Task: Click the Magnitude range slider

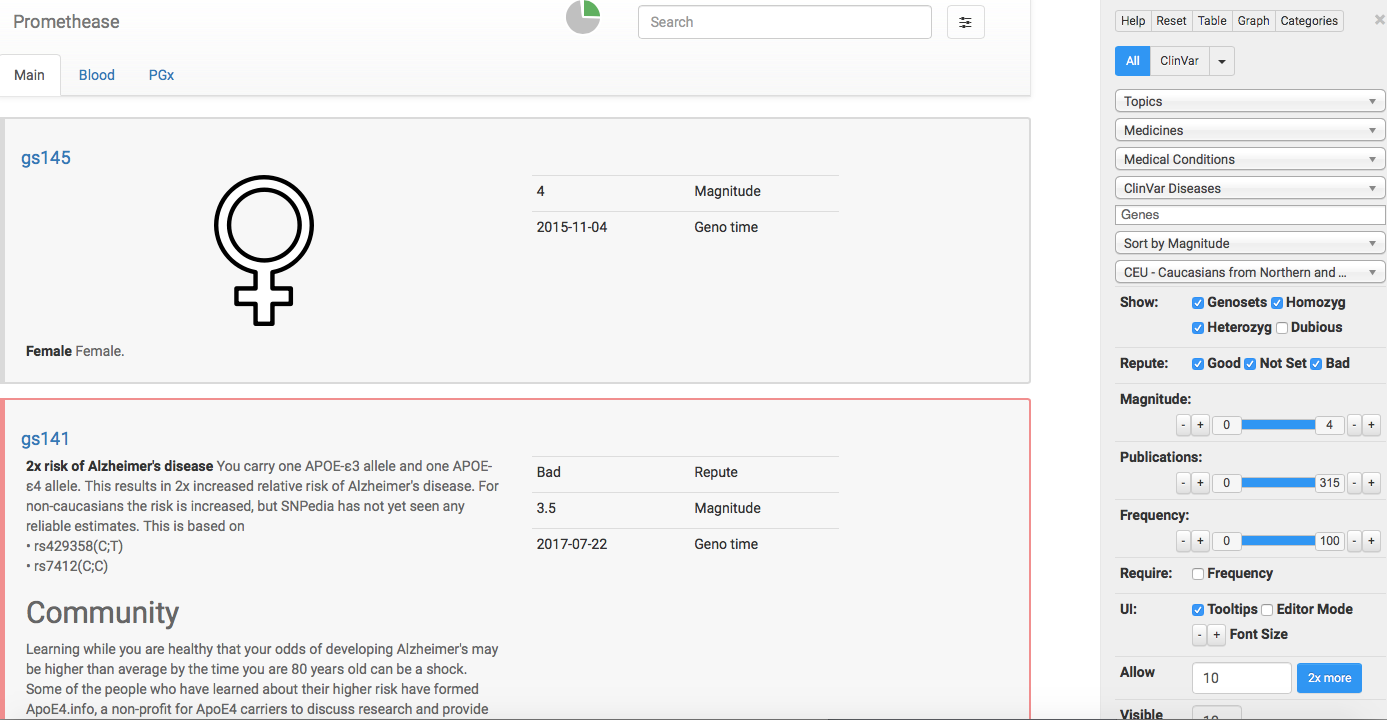Action: tap(1278, 425)
